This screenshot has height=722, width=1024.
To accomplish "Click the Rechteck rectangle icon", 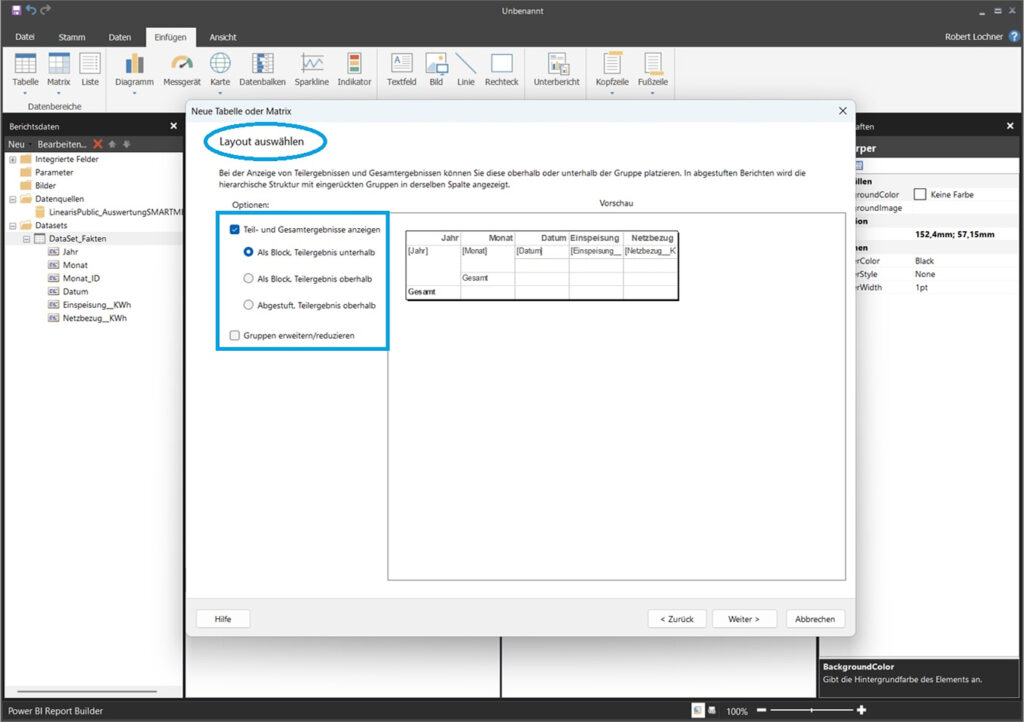I will (501, 64).
